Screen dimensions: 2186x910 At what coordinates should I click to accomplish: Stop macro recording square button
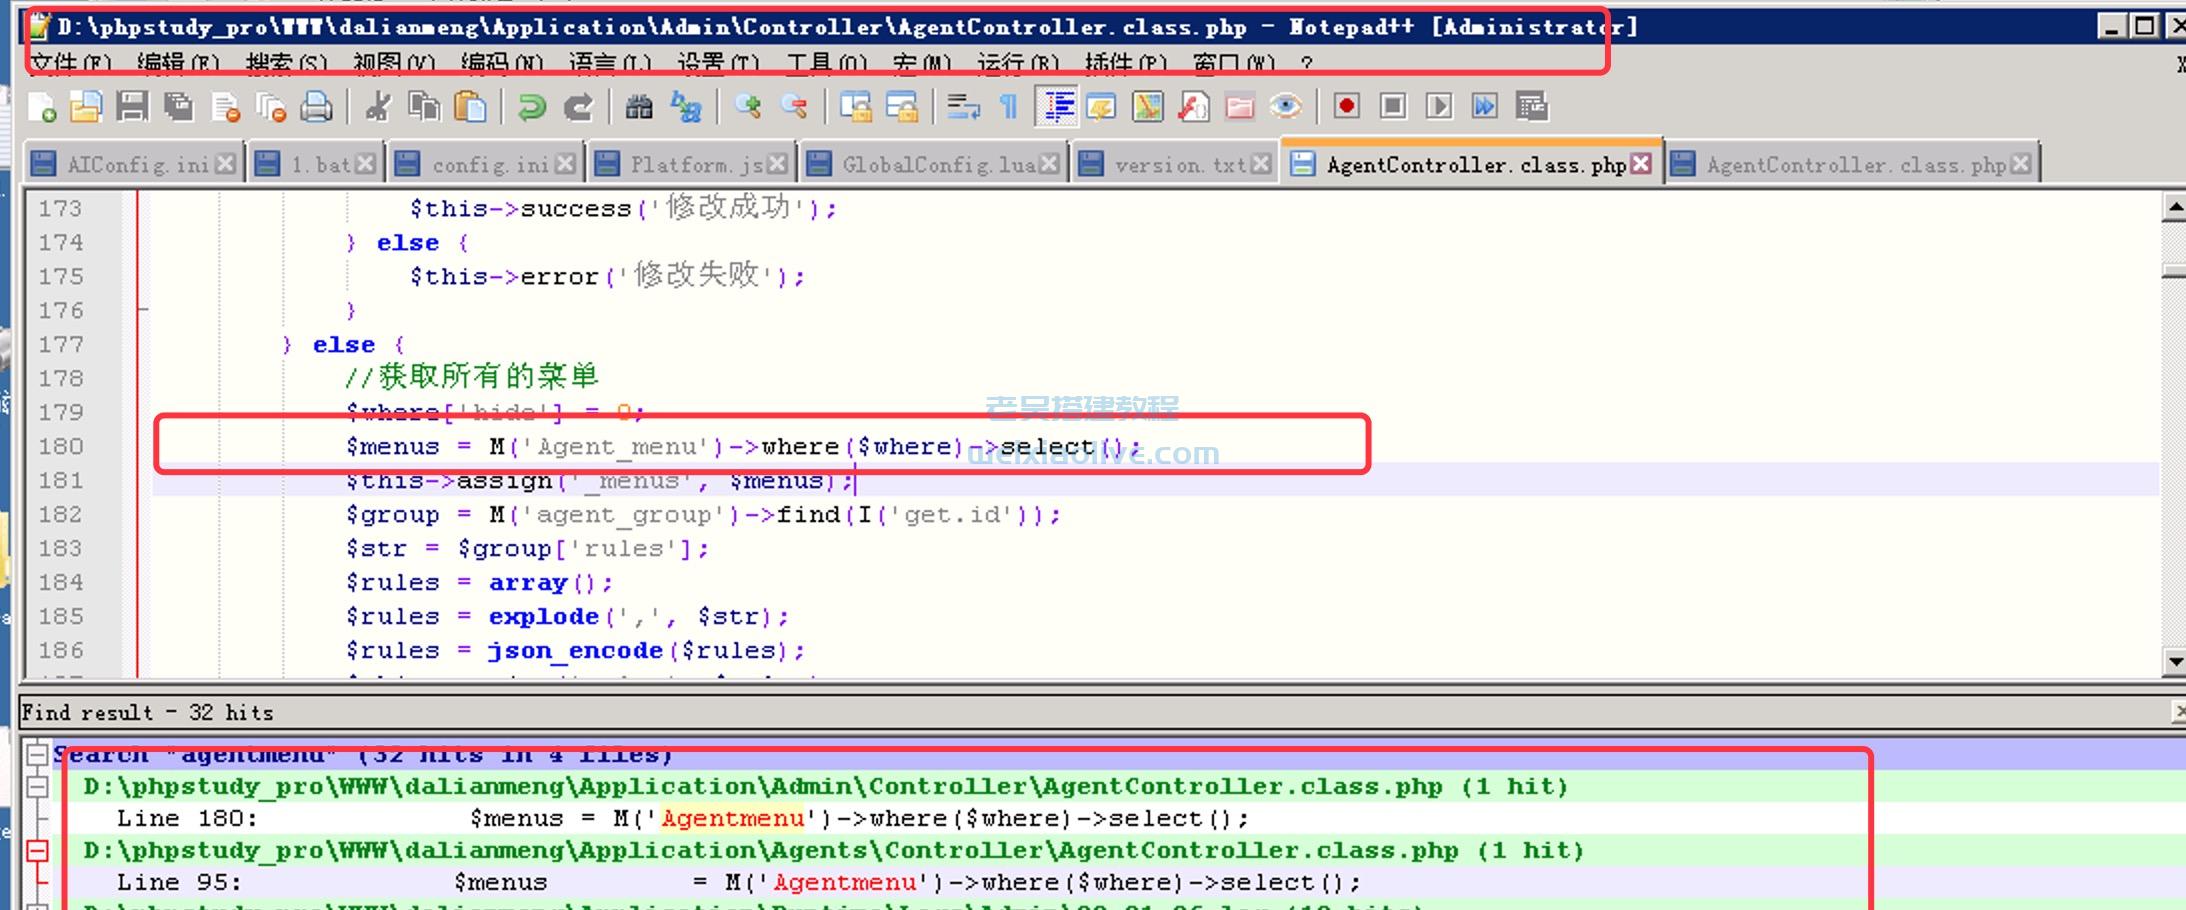coord(1393,106)
